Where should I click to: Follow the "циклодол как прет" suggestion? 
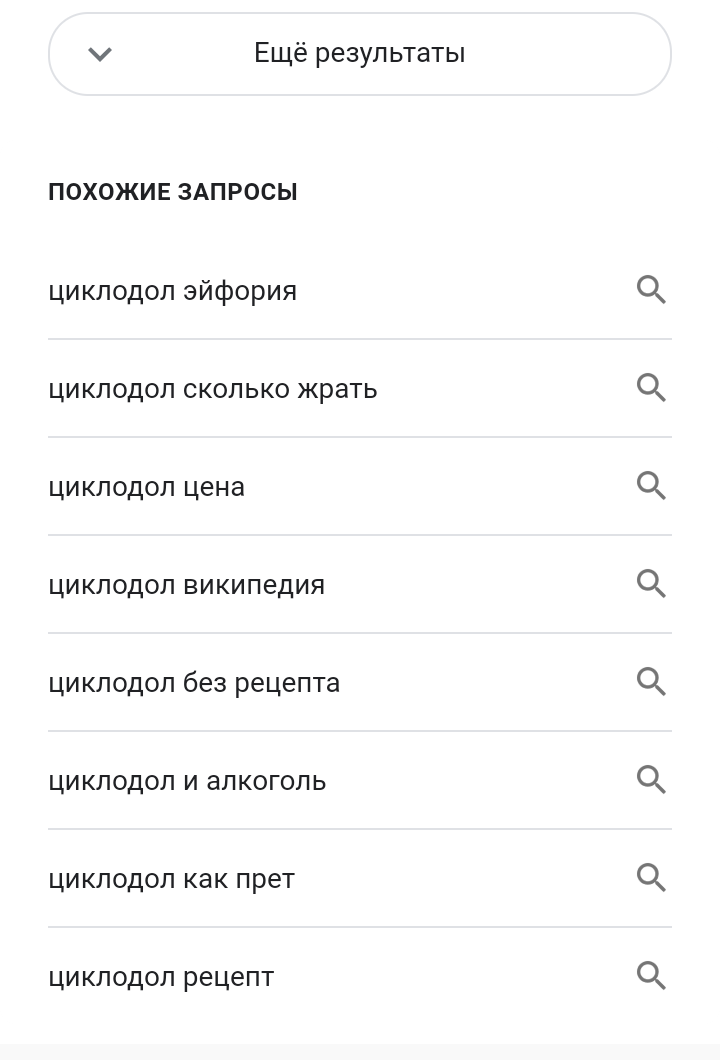(x=171, y=879)
